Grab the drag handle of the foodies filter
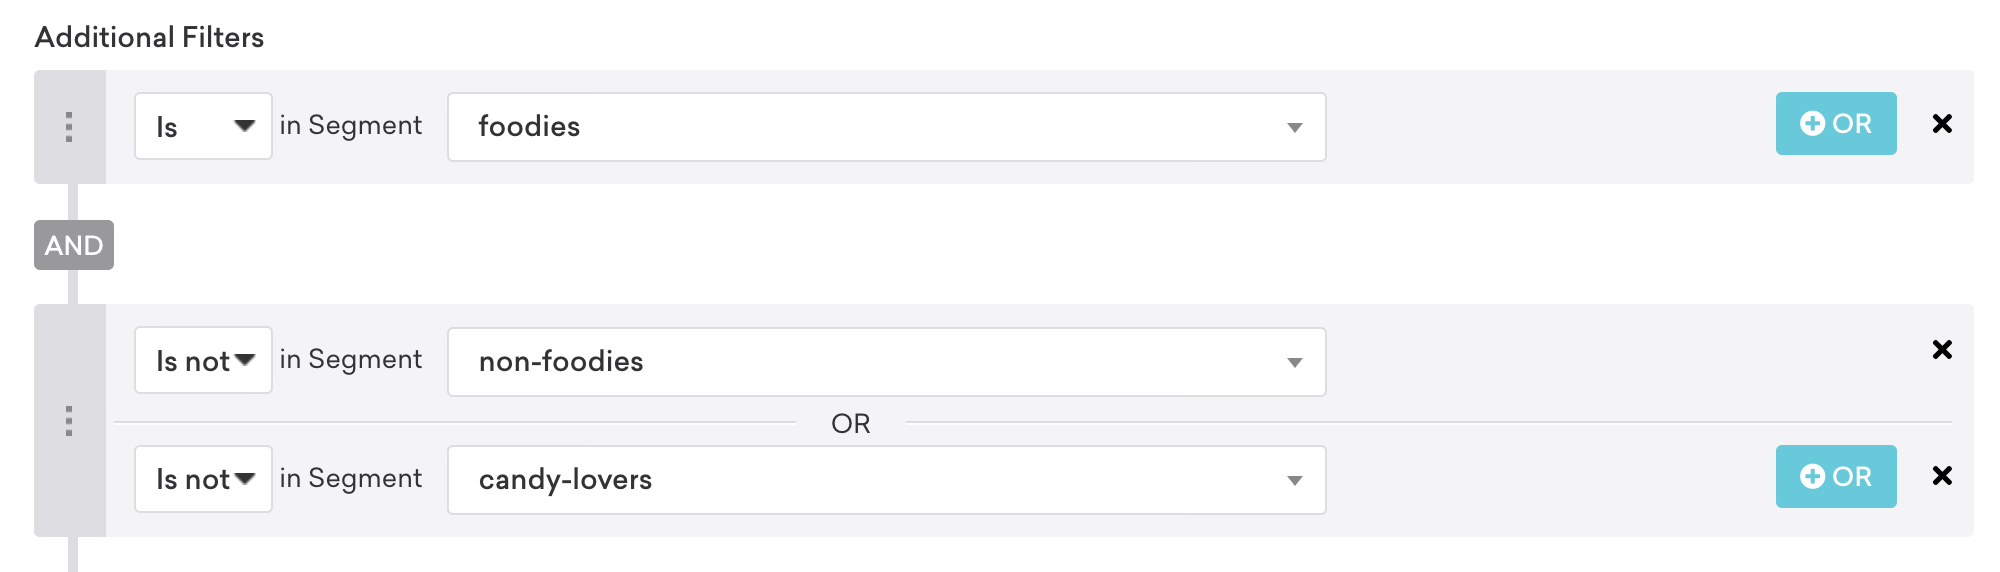This screenshot has height=572, width=2000. [x=69, y=127]
